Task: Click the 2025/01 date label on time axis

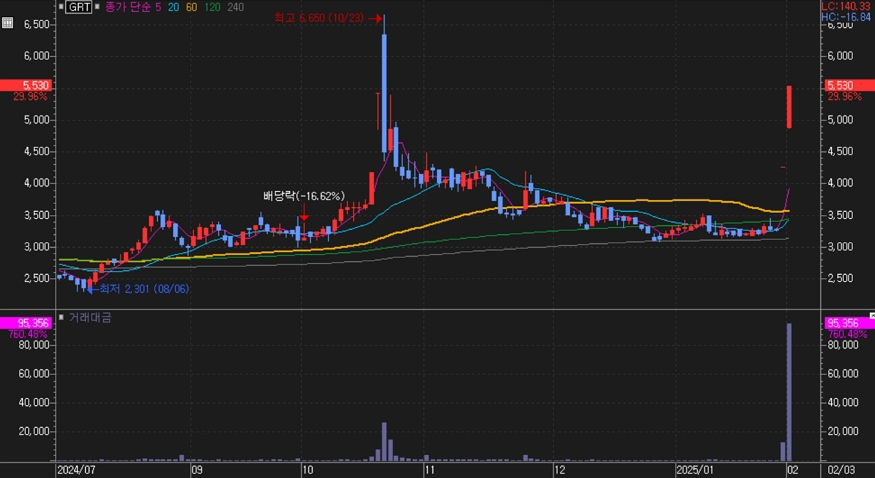Action: [695, 470]
